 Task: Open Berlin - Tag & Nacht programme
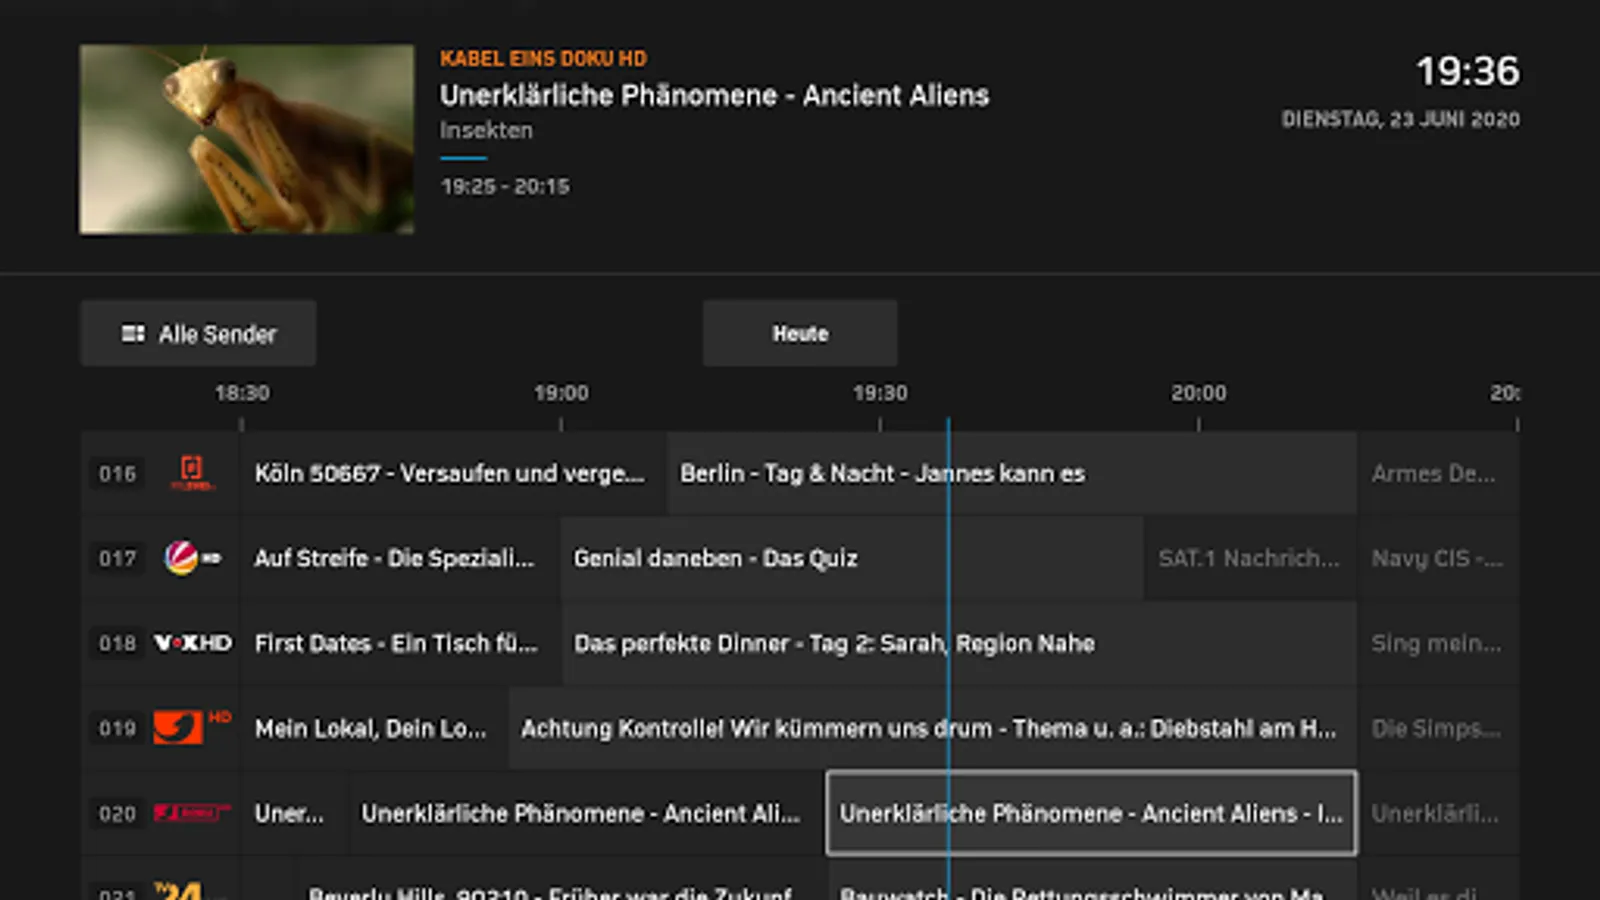1012,473
